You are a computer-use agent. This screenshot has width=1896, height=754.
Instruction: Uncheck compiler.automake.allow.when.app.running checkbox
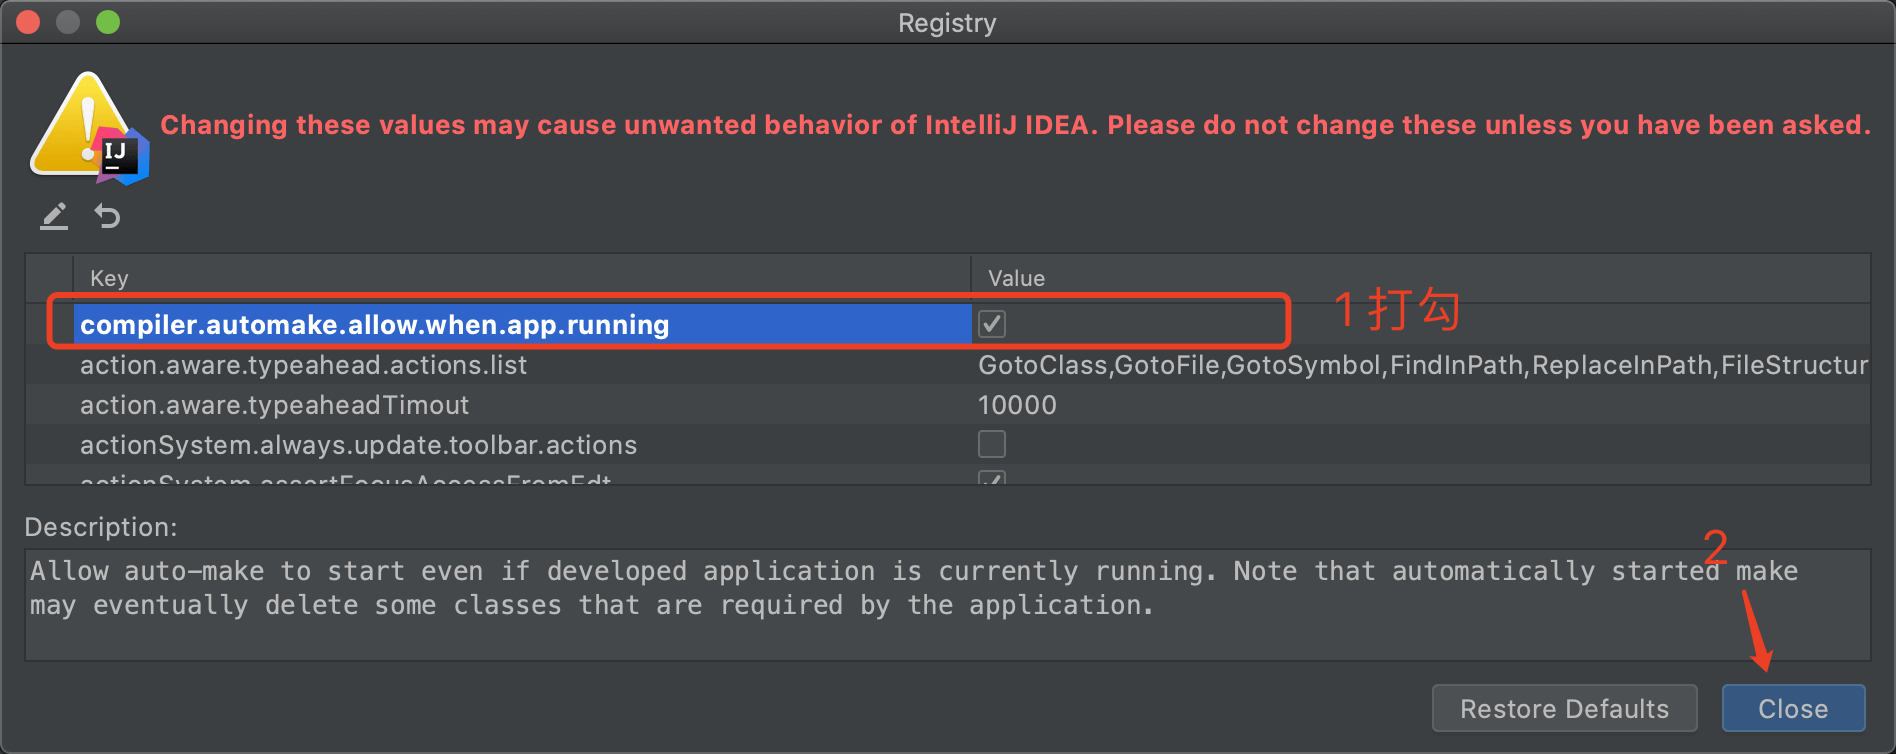pos(992,324)
